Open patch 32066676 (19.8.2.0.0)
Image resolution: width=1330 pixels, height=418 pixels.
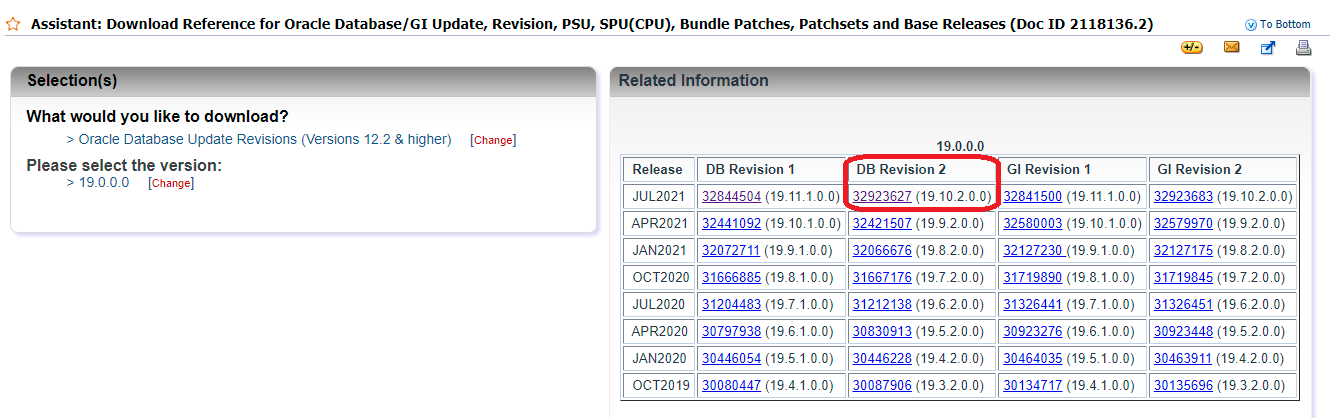tap(881, 250)
